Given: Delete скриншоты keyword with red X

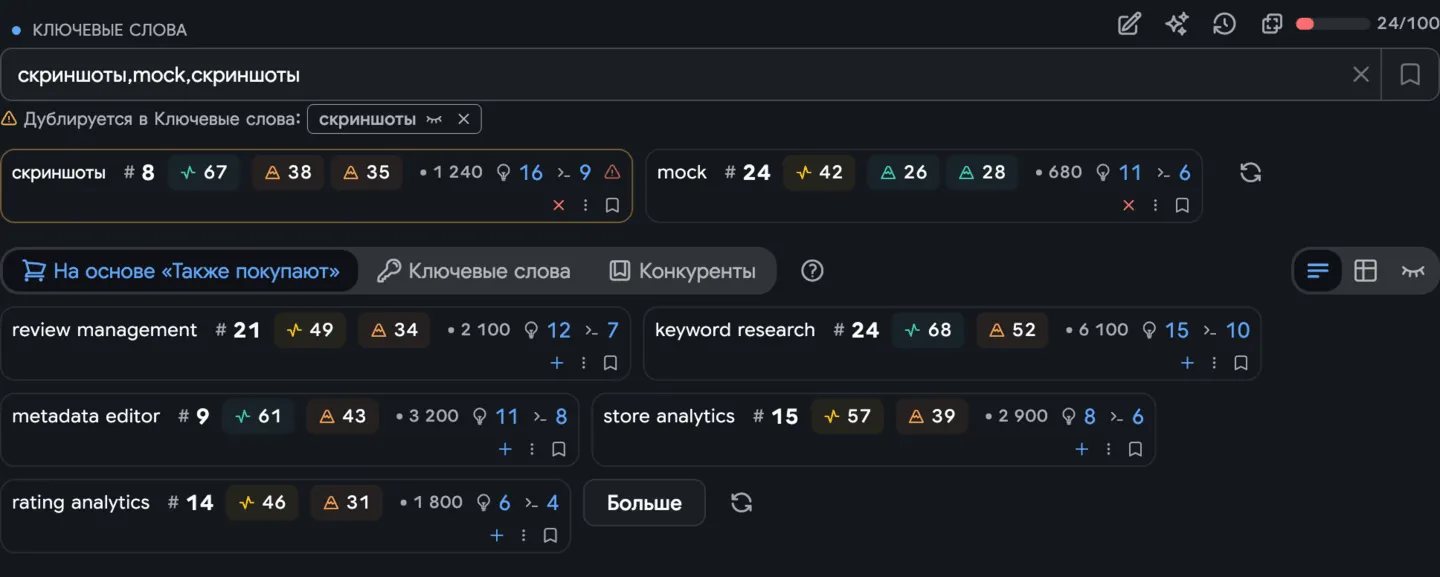Looking at the screenshot, I should click(x=559, y=205).
